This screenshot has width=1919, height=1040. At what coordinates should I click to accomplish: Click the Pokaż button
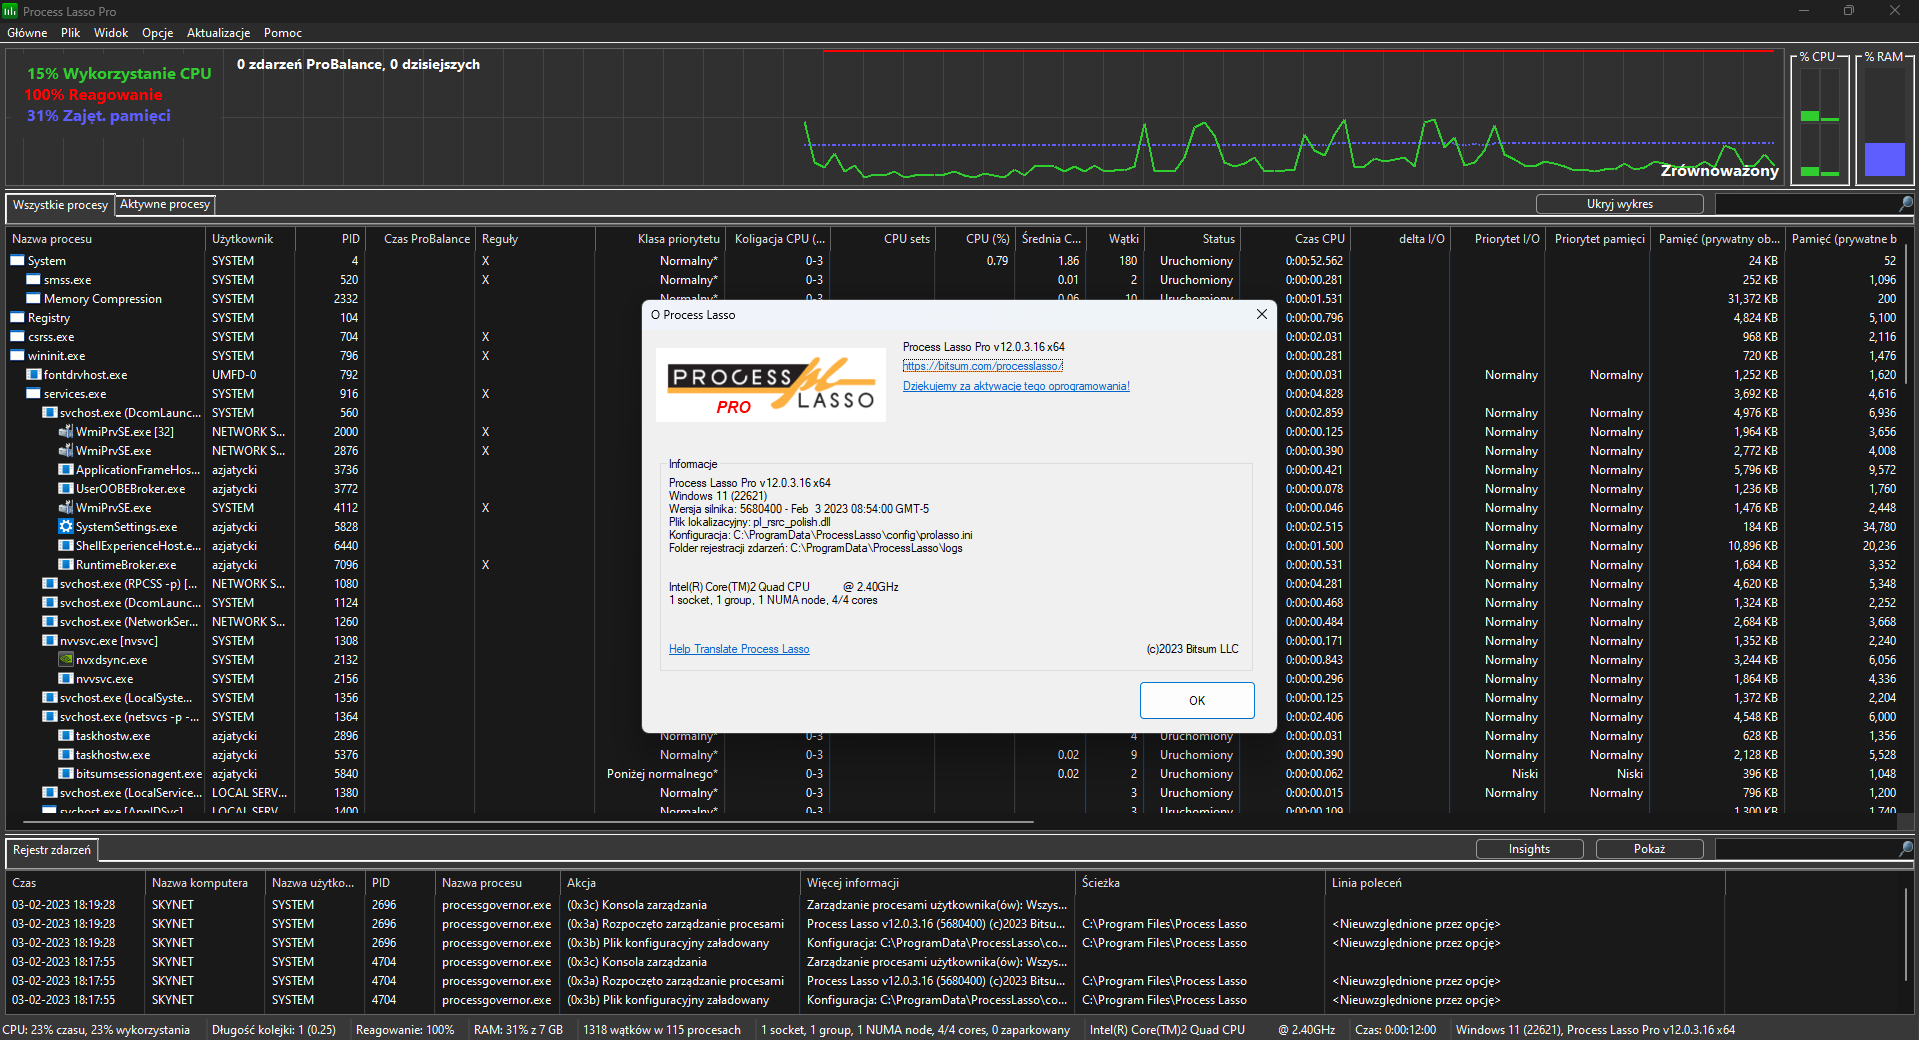(x=1650, y=849)
